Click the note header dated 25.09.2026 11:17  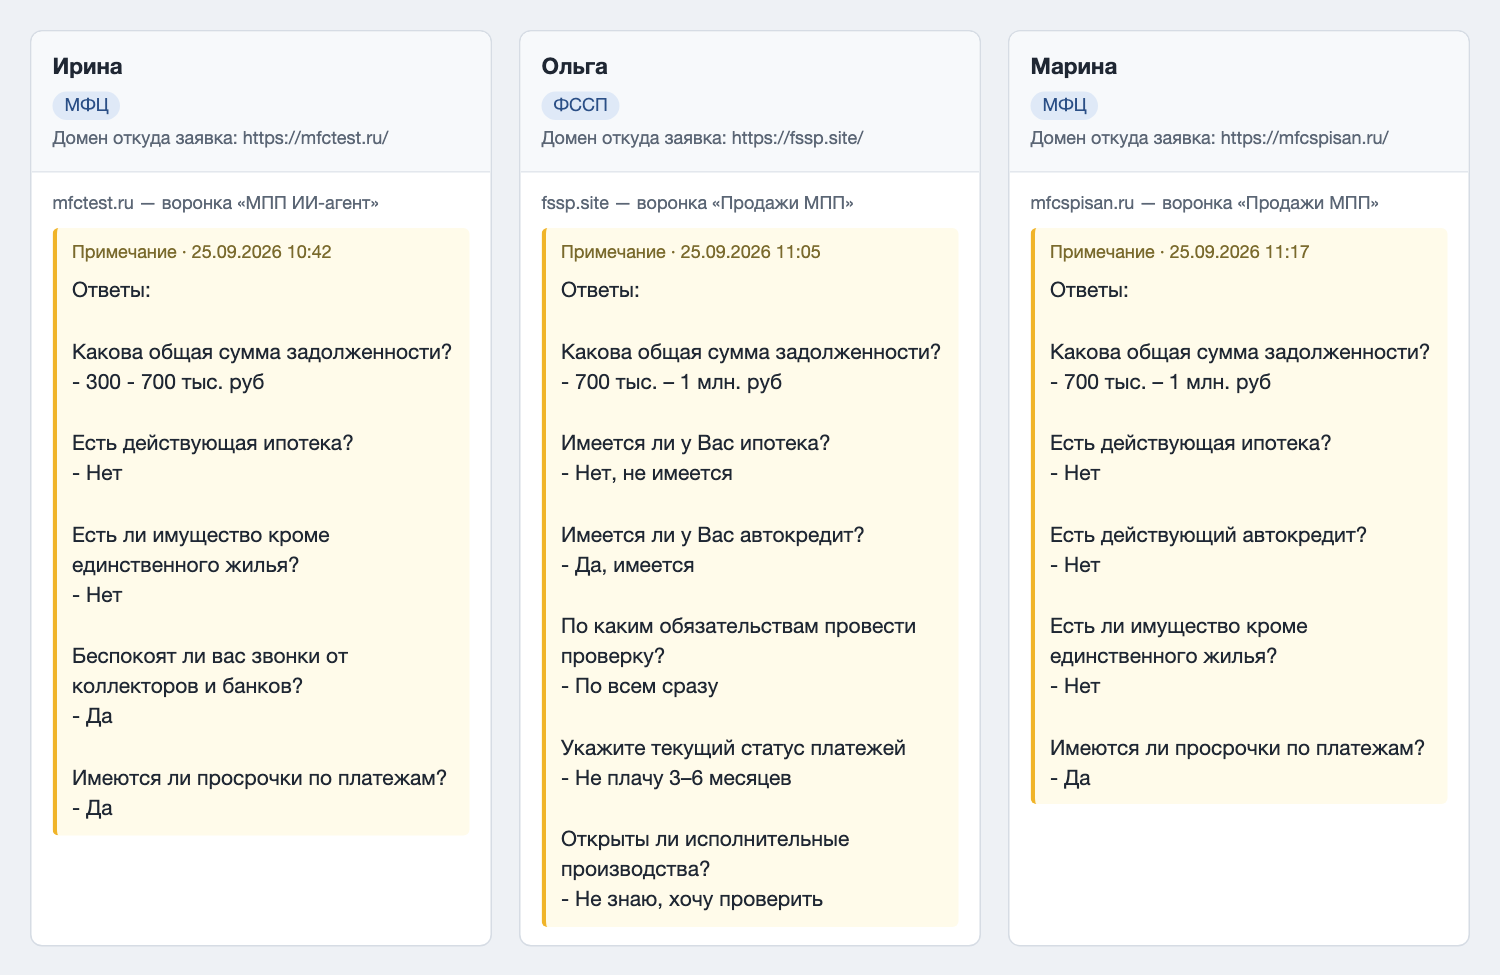tap(1180, 252)
